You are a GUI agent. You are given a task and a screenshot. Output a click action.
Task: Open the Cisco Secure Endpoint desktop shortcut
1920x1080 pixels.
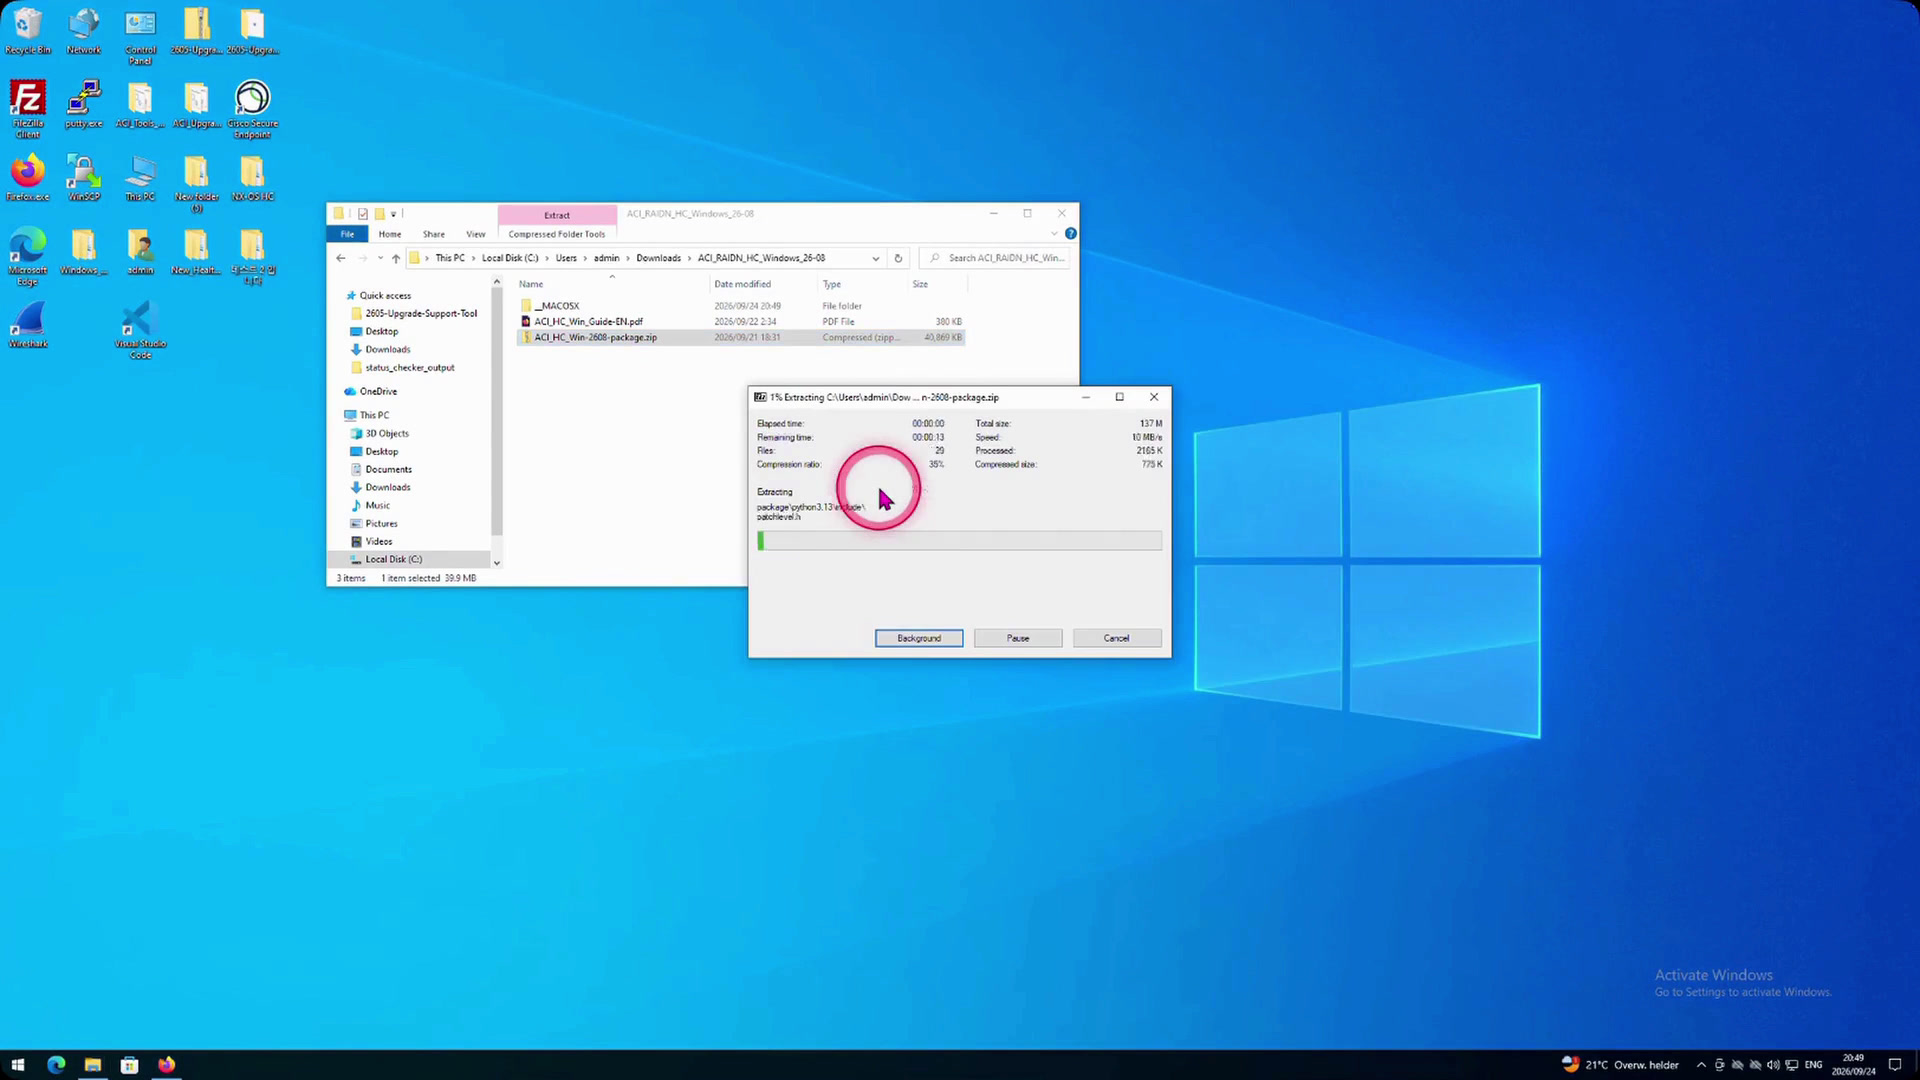coord(252,109)
